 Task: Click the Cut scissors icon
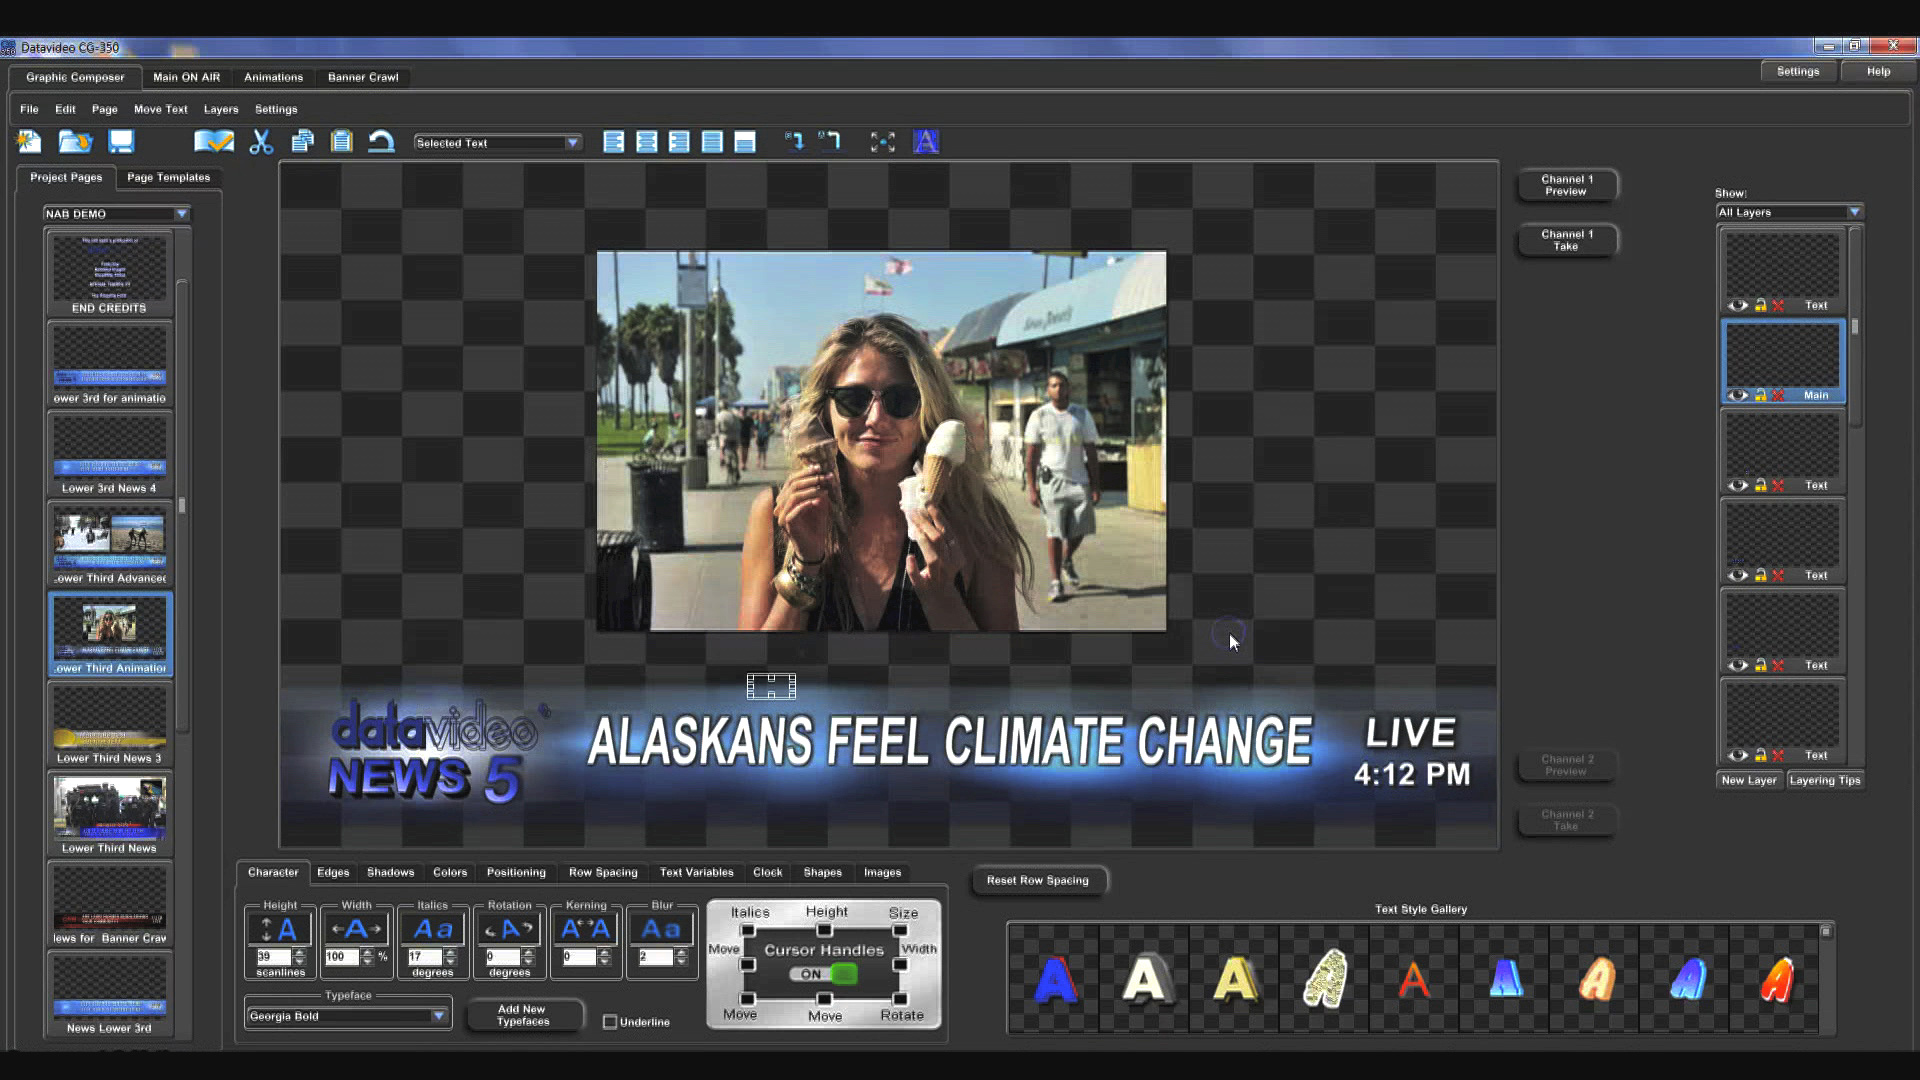(261, 142)
